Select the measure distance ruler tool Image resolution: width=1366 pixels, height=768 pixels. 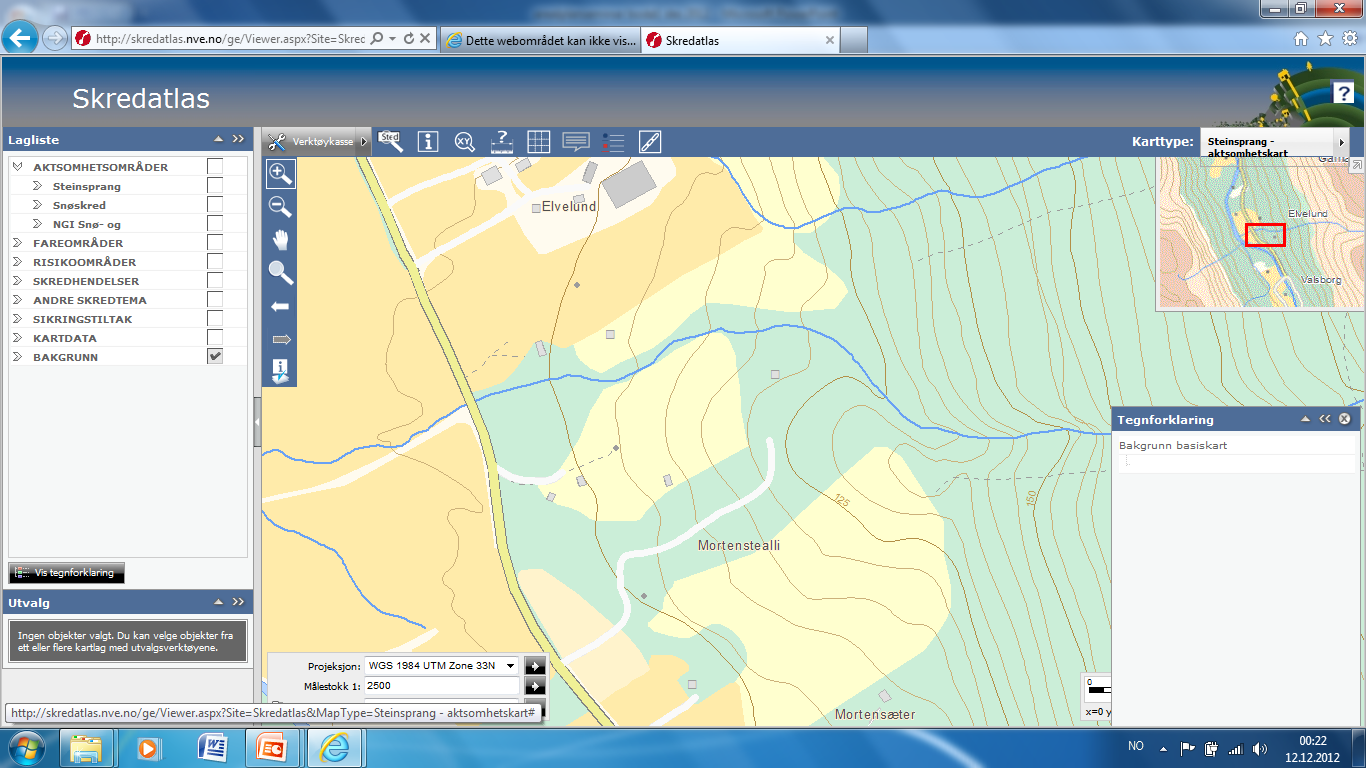pyautogui.click(x=502, y=142)
